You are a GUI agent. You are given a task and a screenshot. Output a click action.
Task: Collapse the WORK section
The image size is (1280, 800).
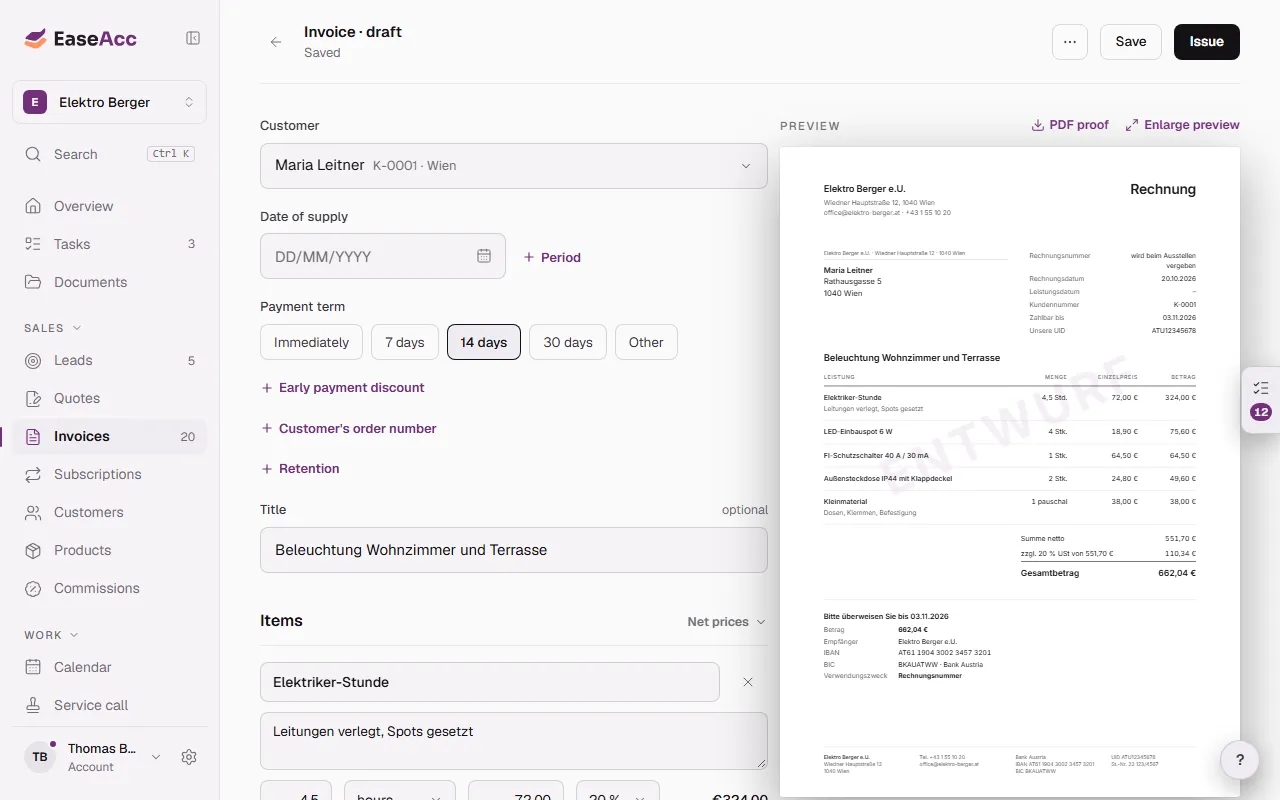coord(51,635)
